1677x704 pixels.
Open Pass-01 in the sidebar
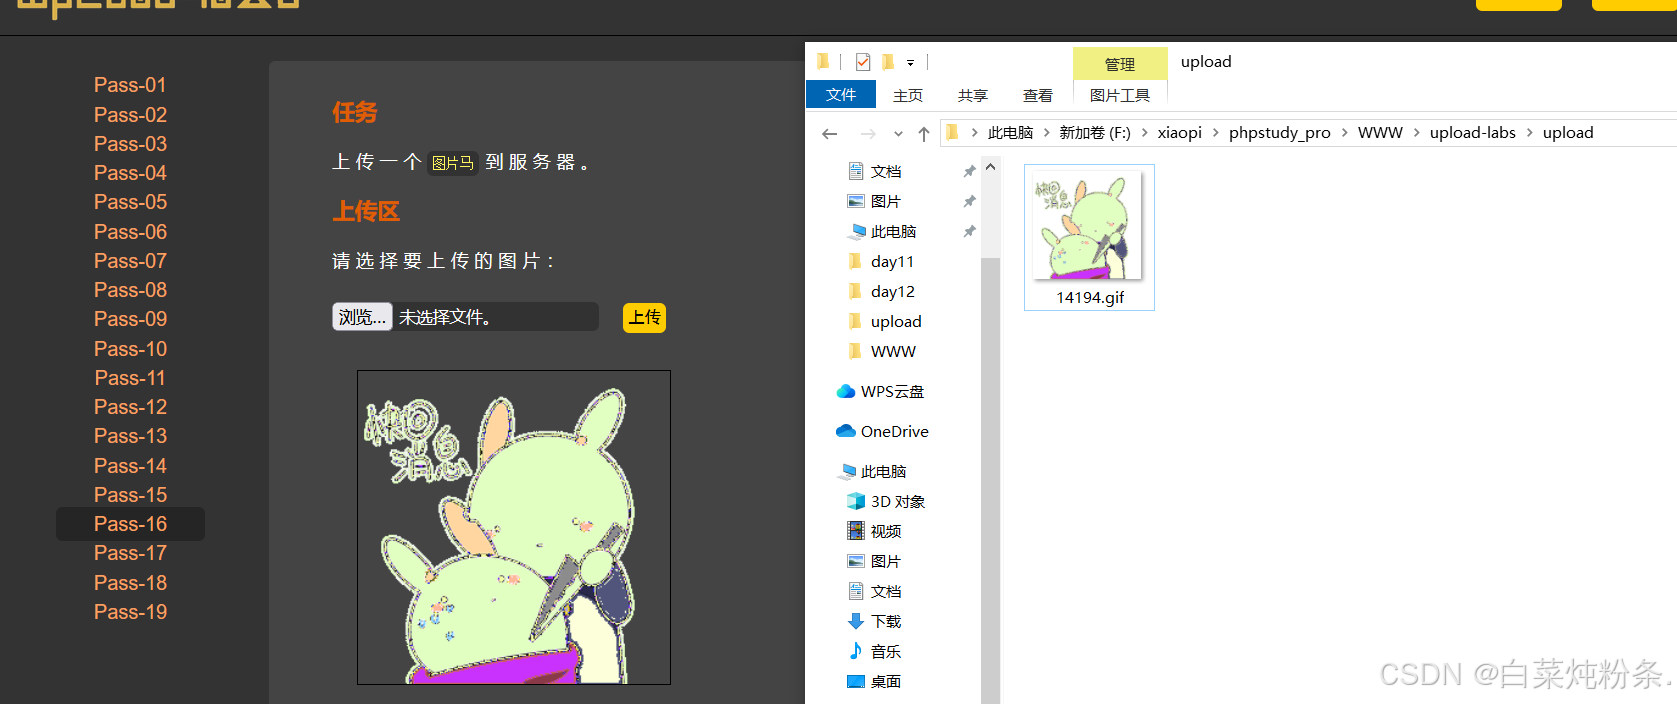pos(130,85)
